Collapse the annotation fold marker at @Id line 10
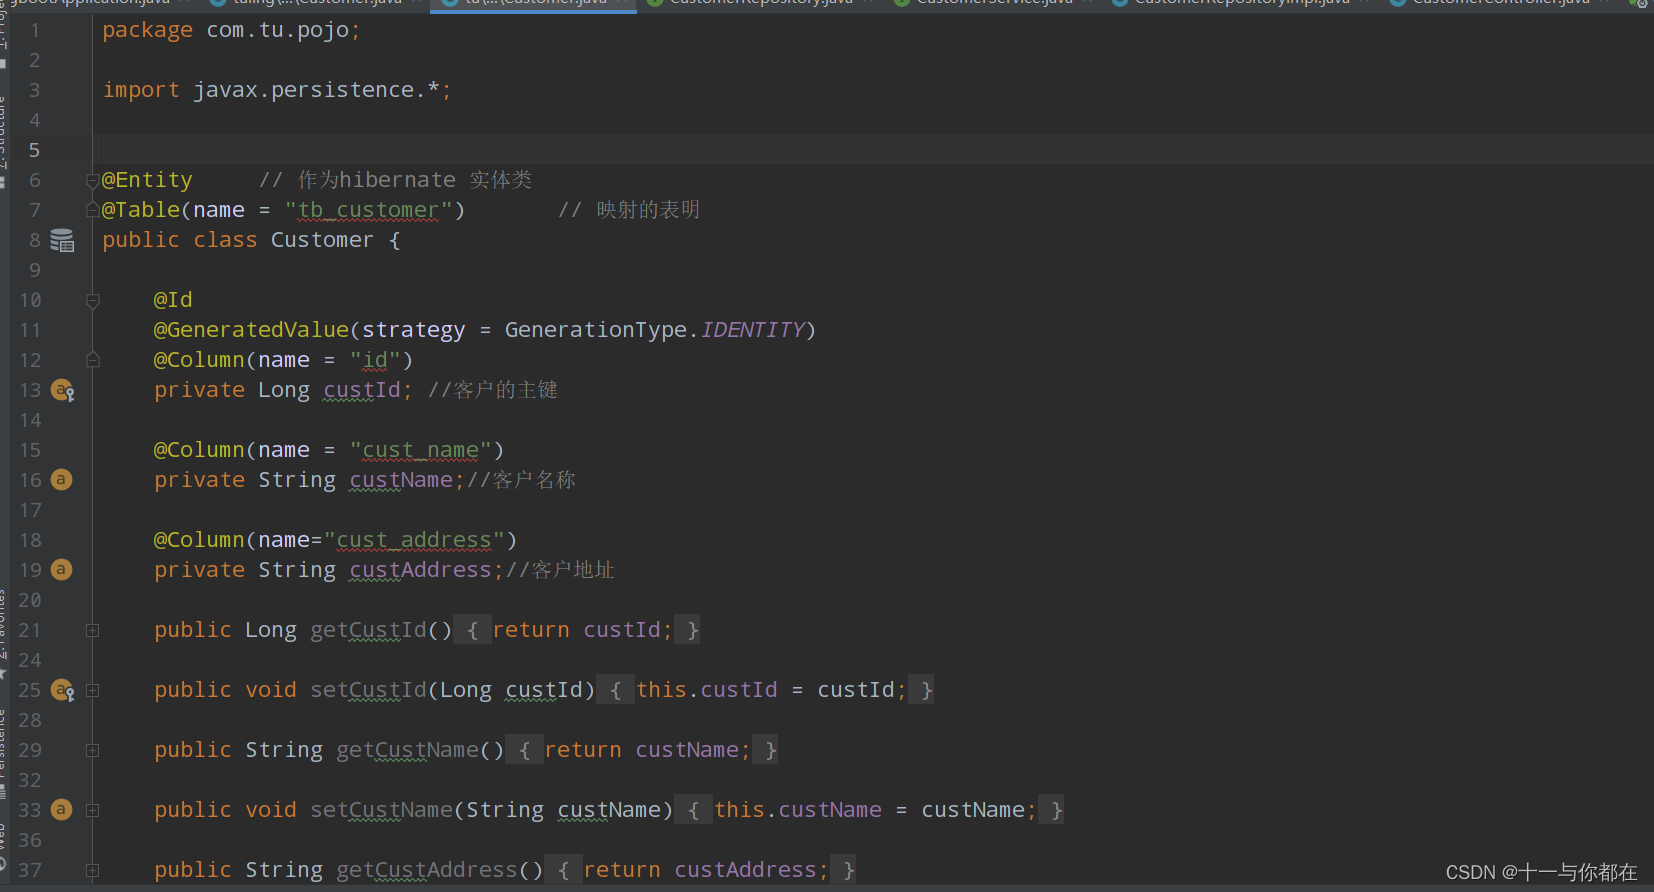 (x=92, y=300)
